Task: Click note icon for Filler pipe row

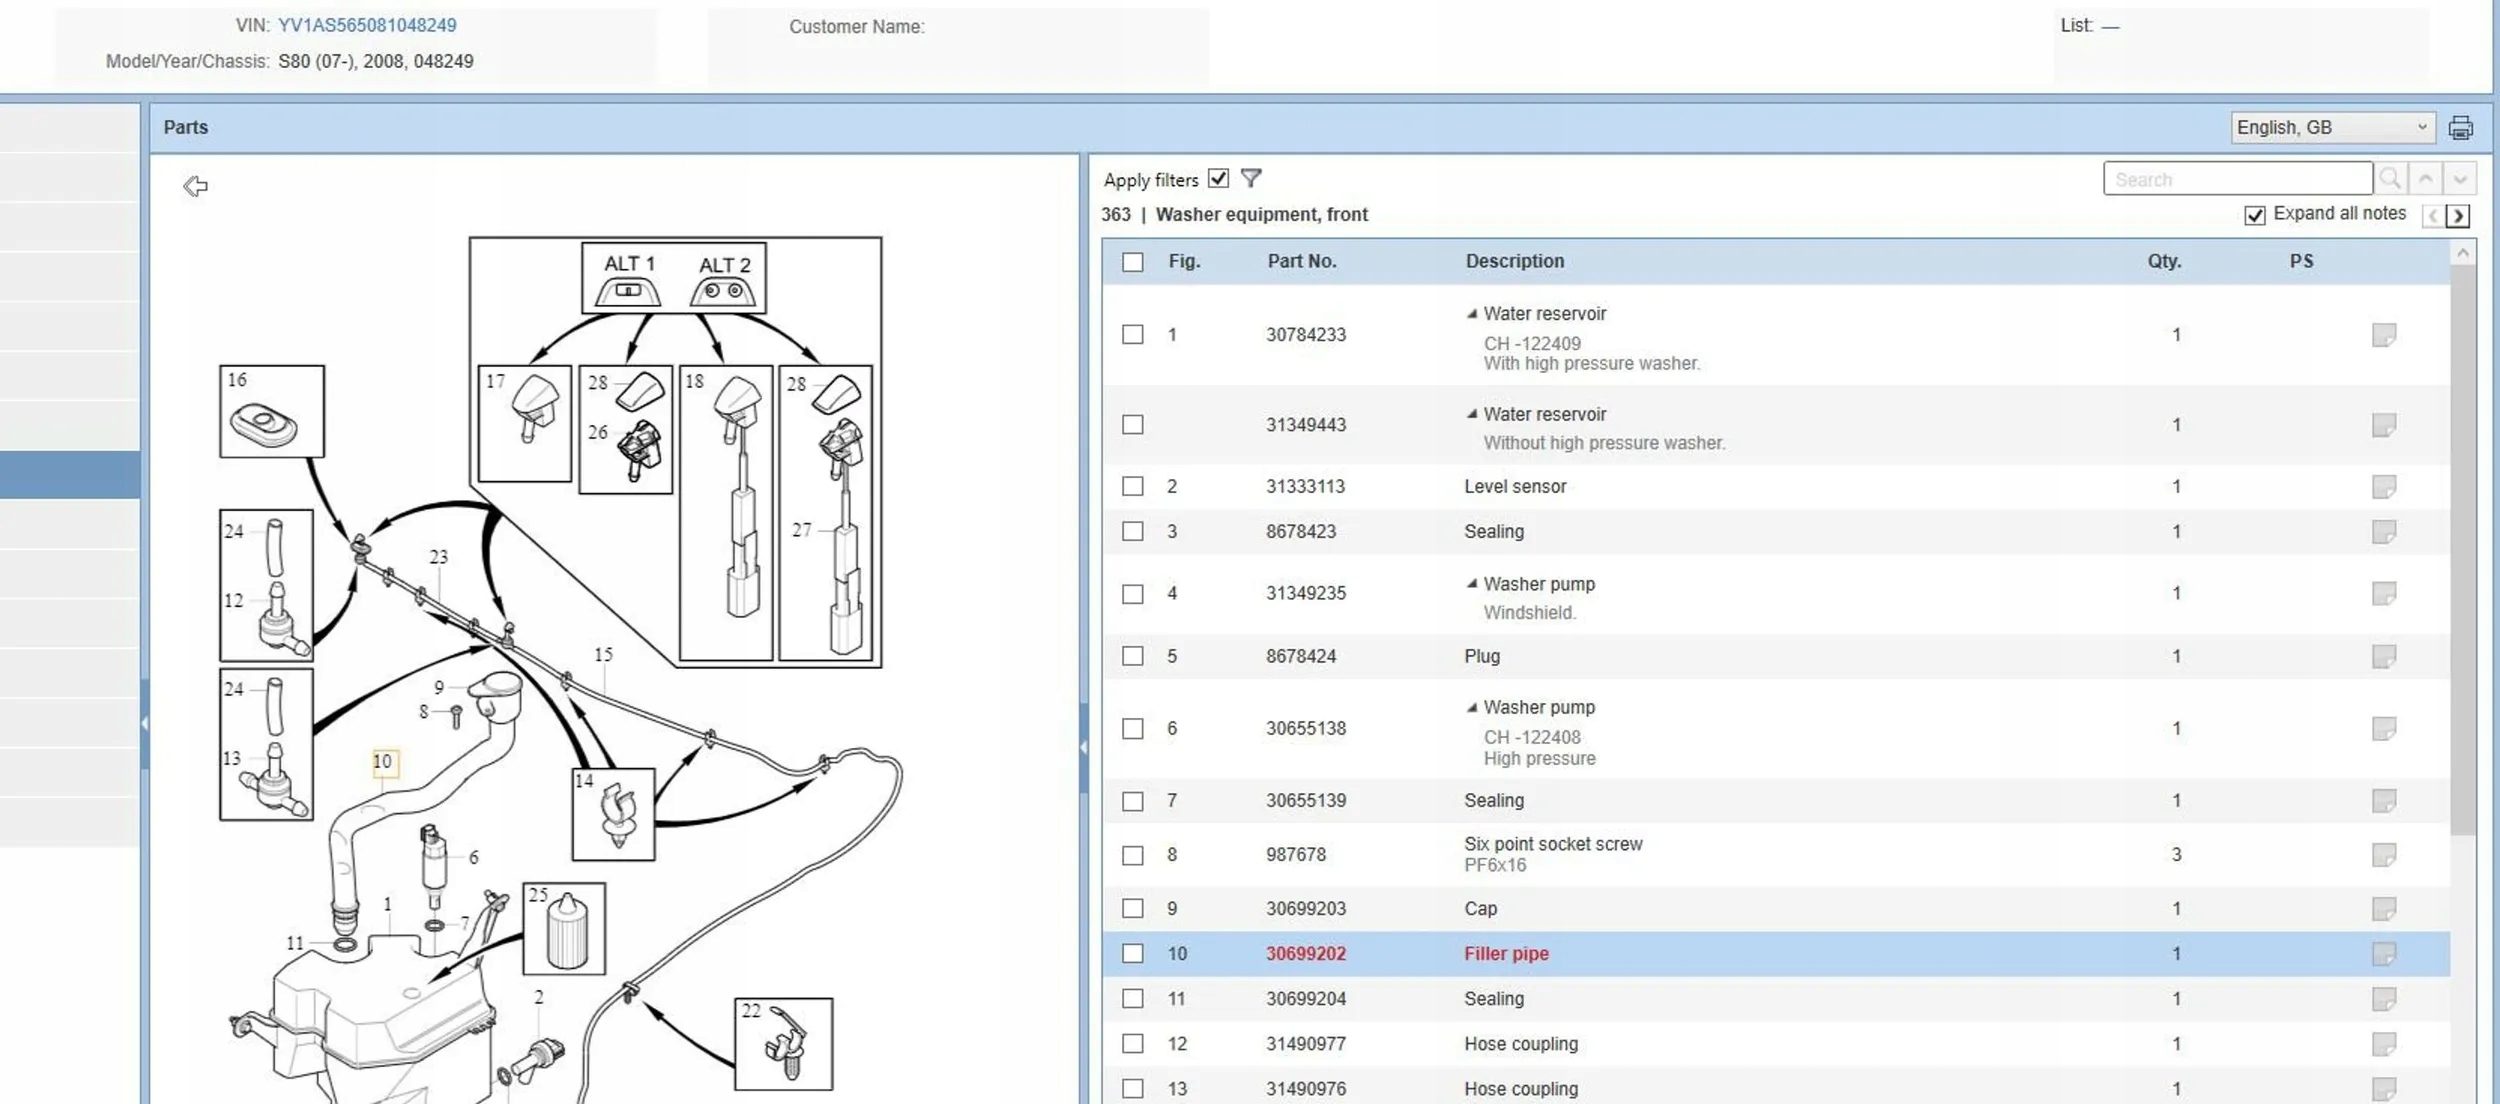Action: coord(2383,954)
